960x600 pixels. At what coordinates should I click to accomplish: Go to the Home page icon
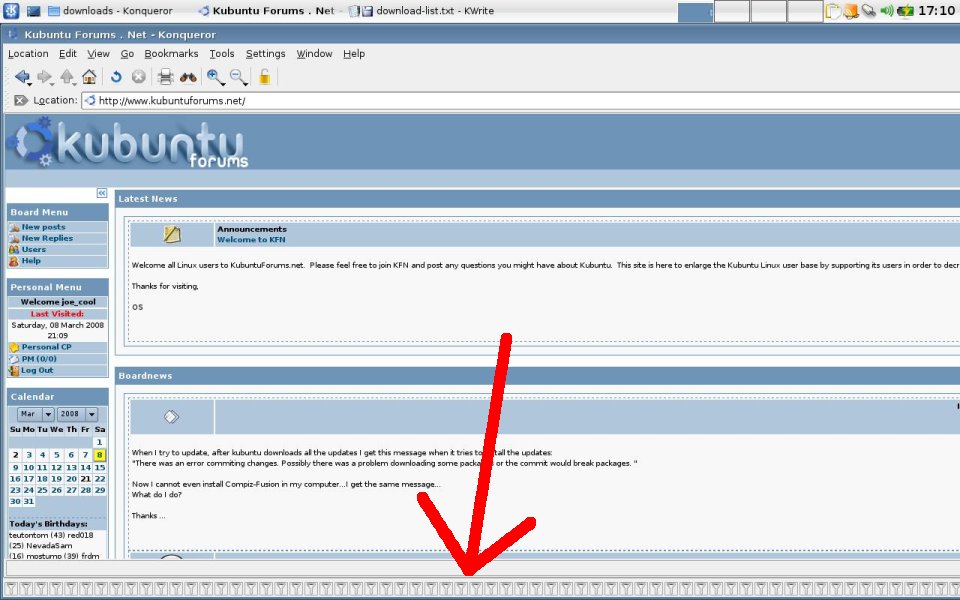point(89,77)
